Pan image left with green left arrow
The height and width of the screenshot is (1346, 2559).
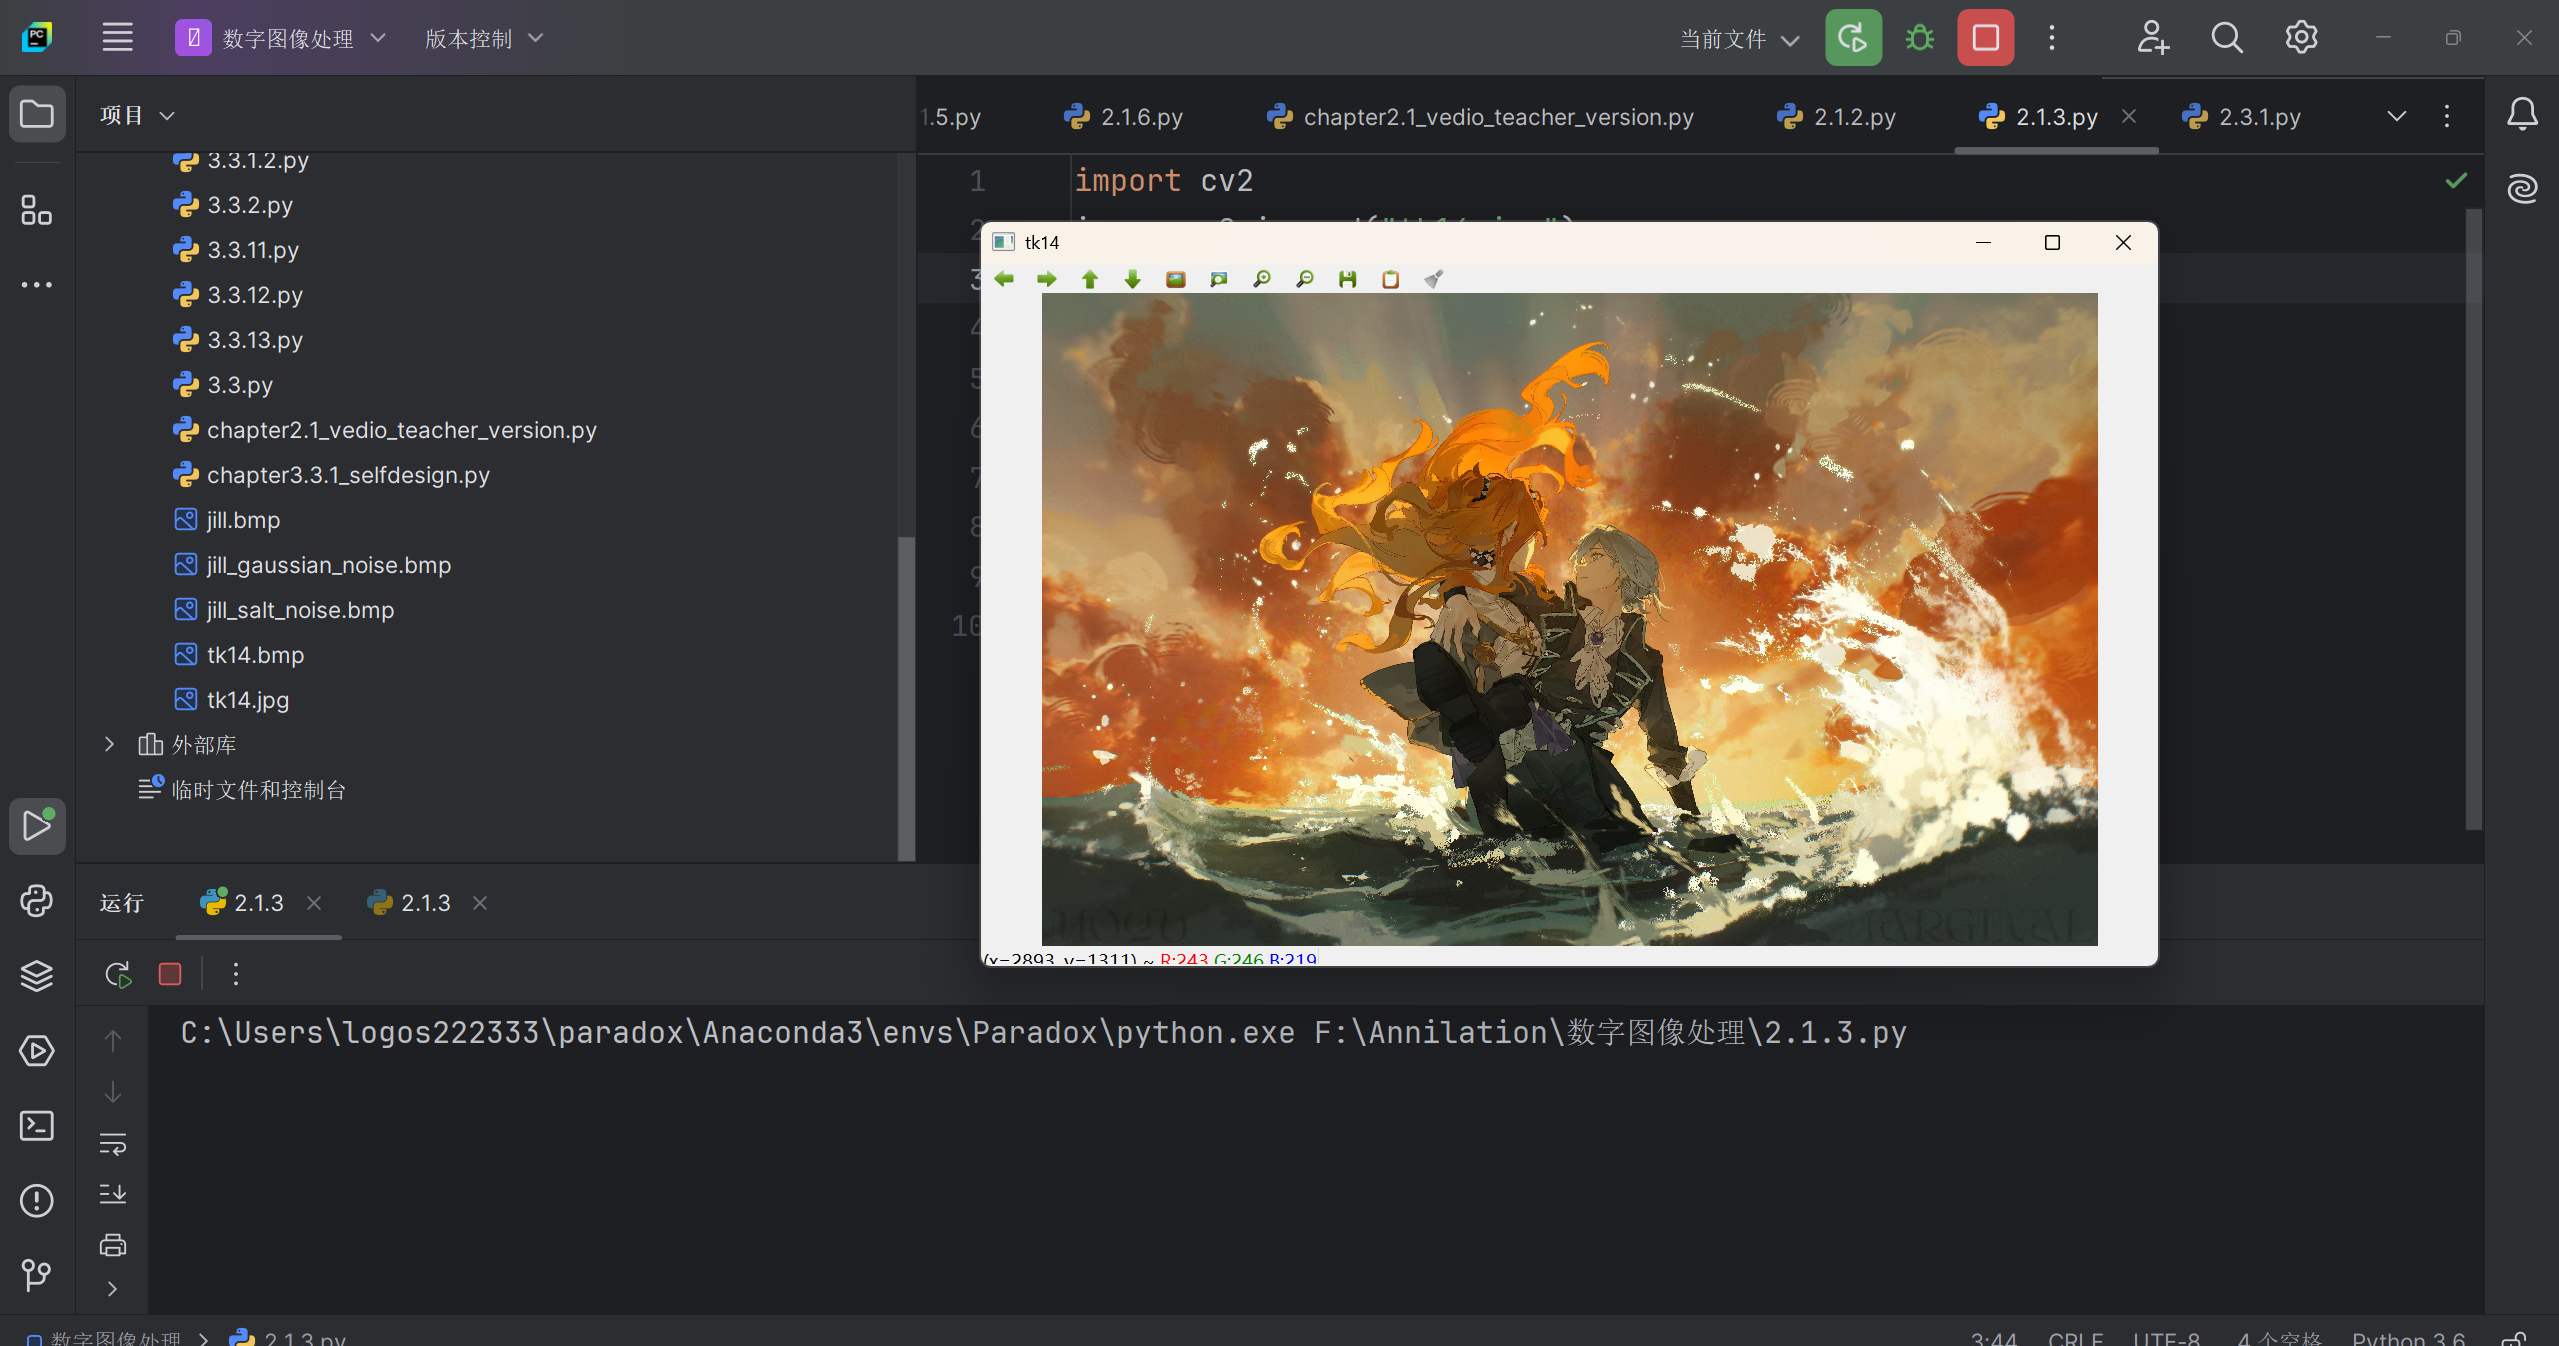1004,279
